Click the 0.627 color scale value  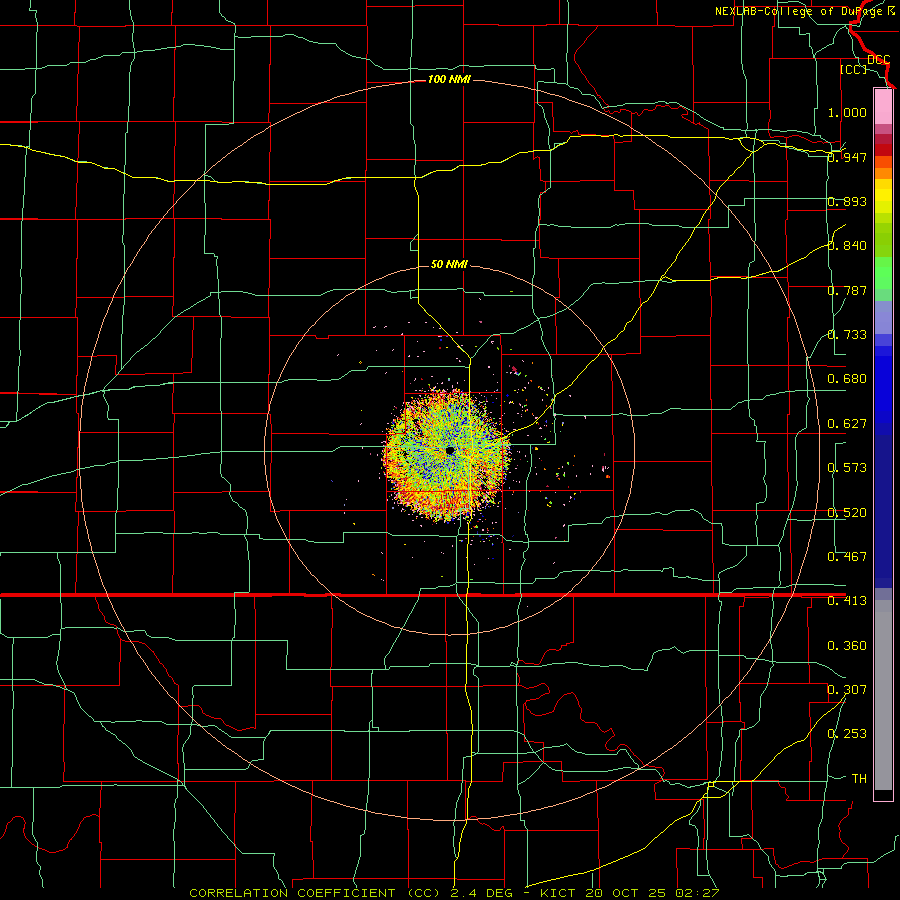click(x=847, y=424)
